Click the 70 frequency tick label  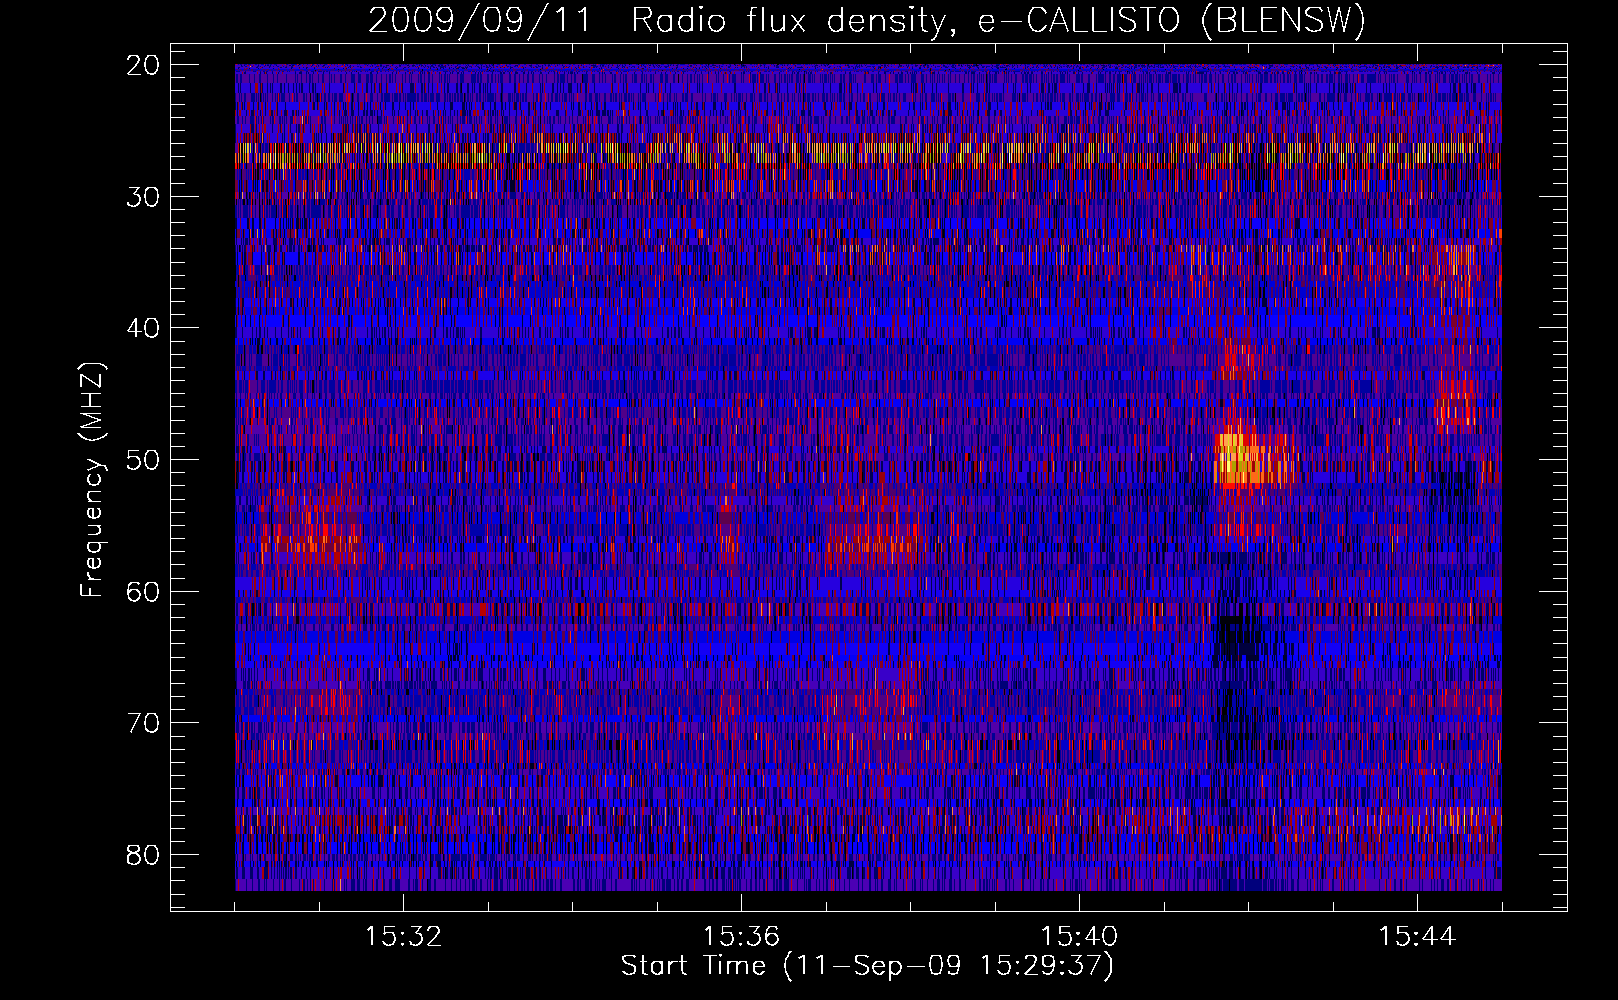pos(144,723)
